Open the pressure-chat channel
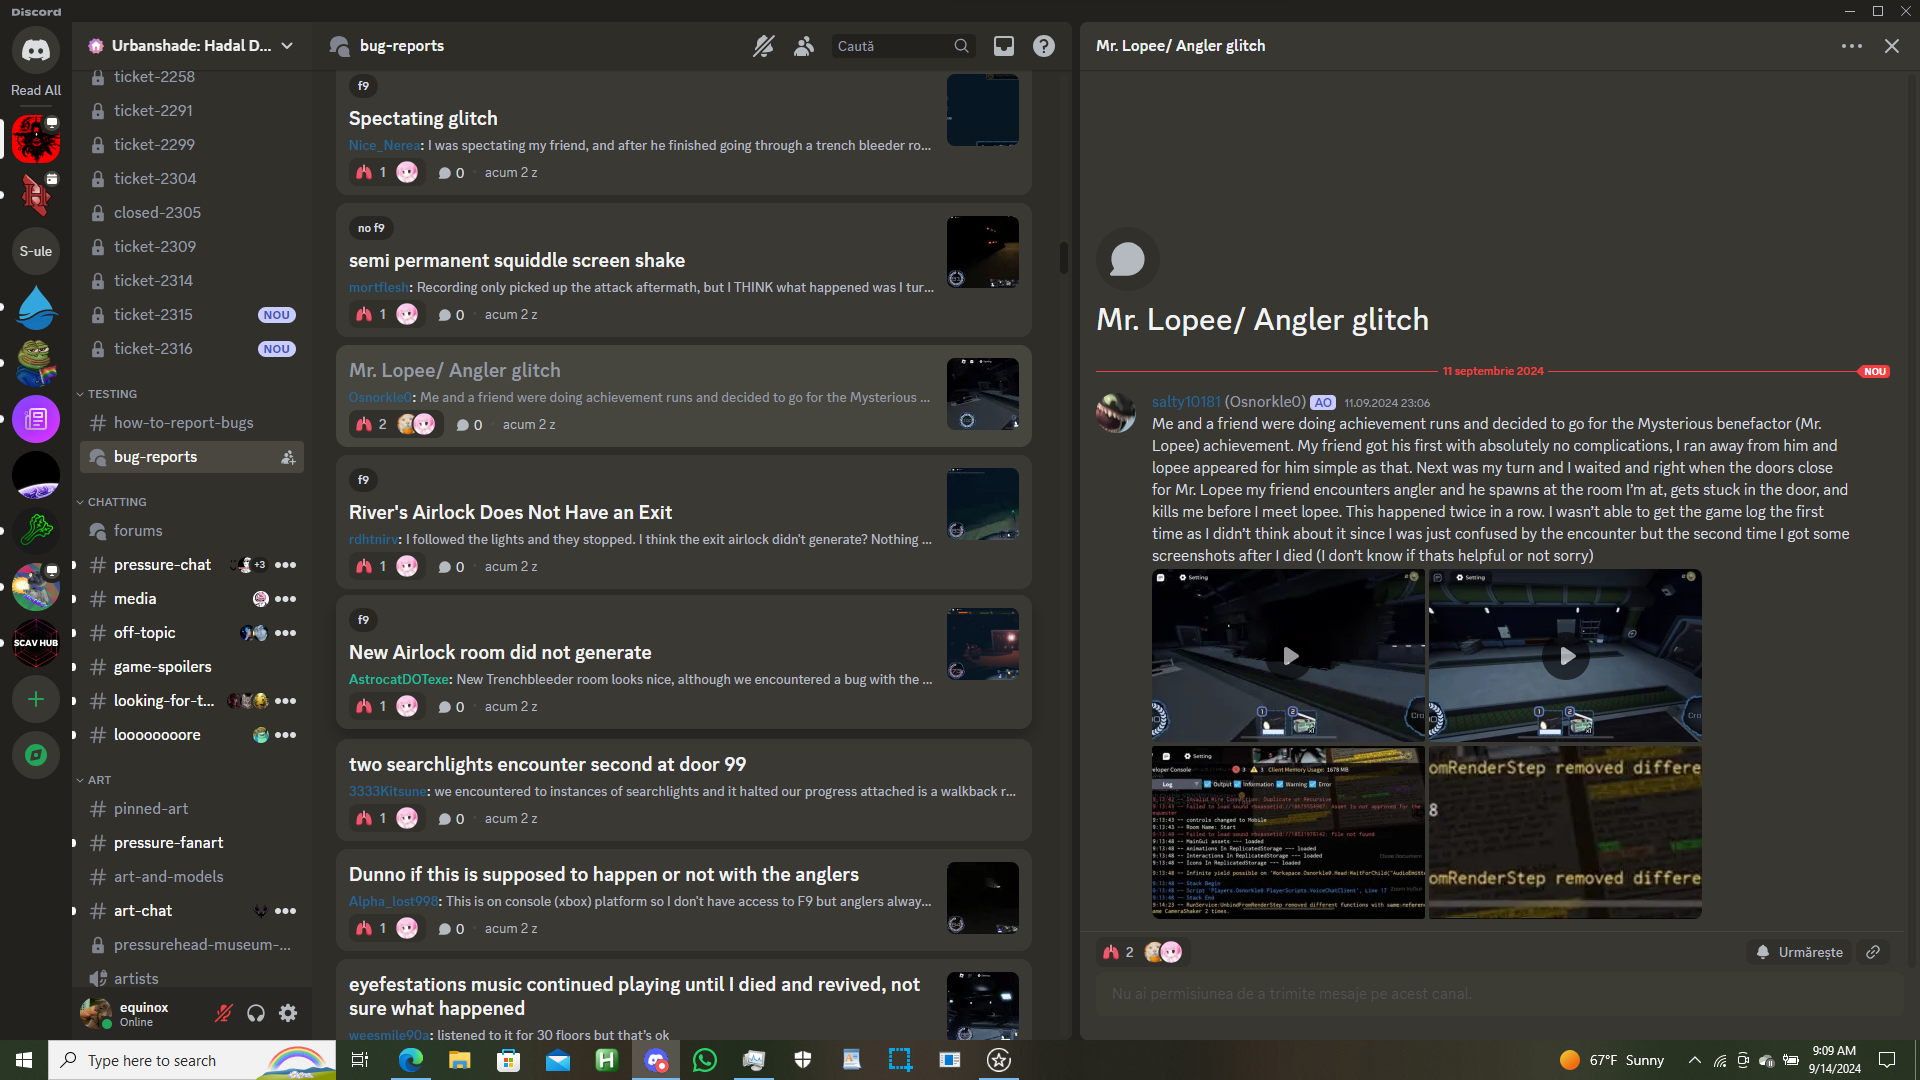Image resolution: width=1920 pixels, height=1080 pixels. pos(162,565)
